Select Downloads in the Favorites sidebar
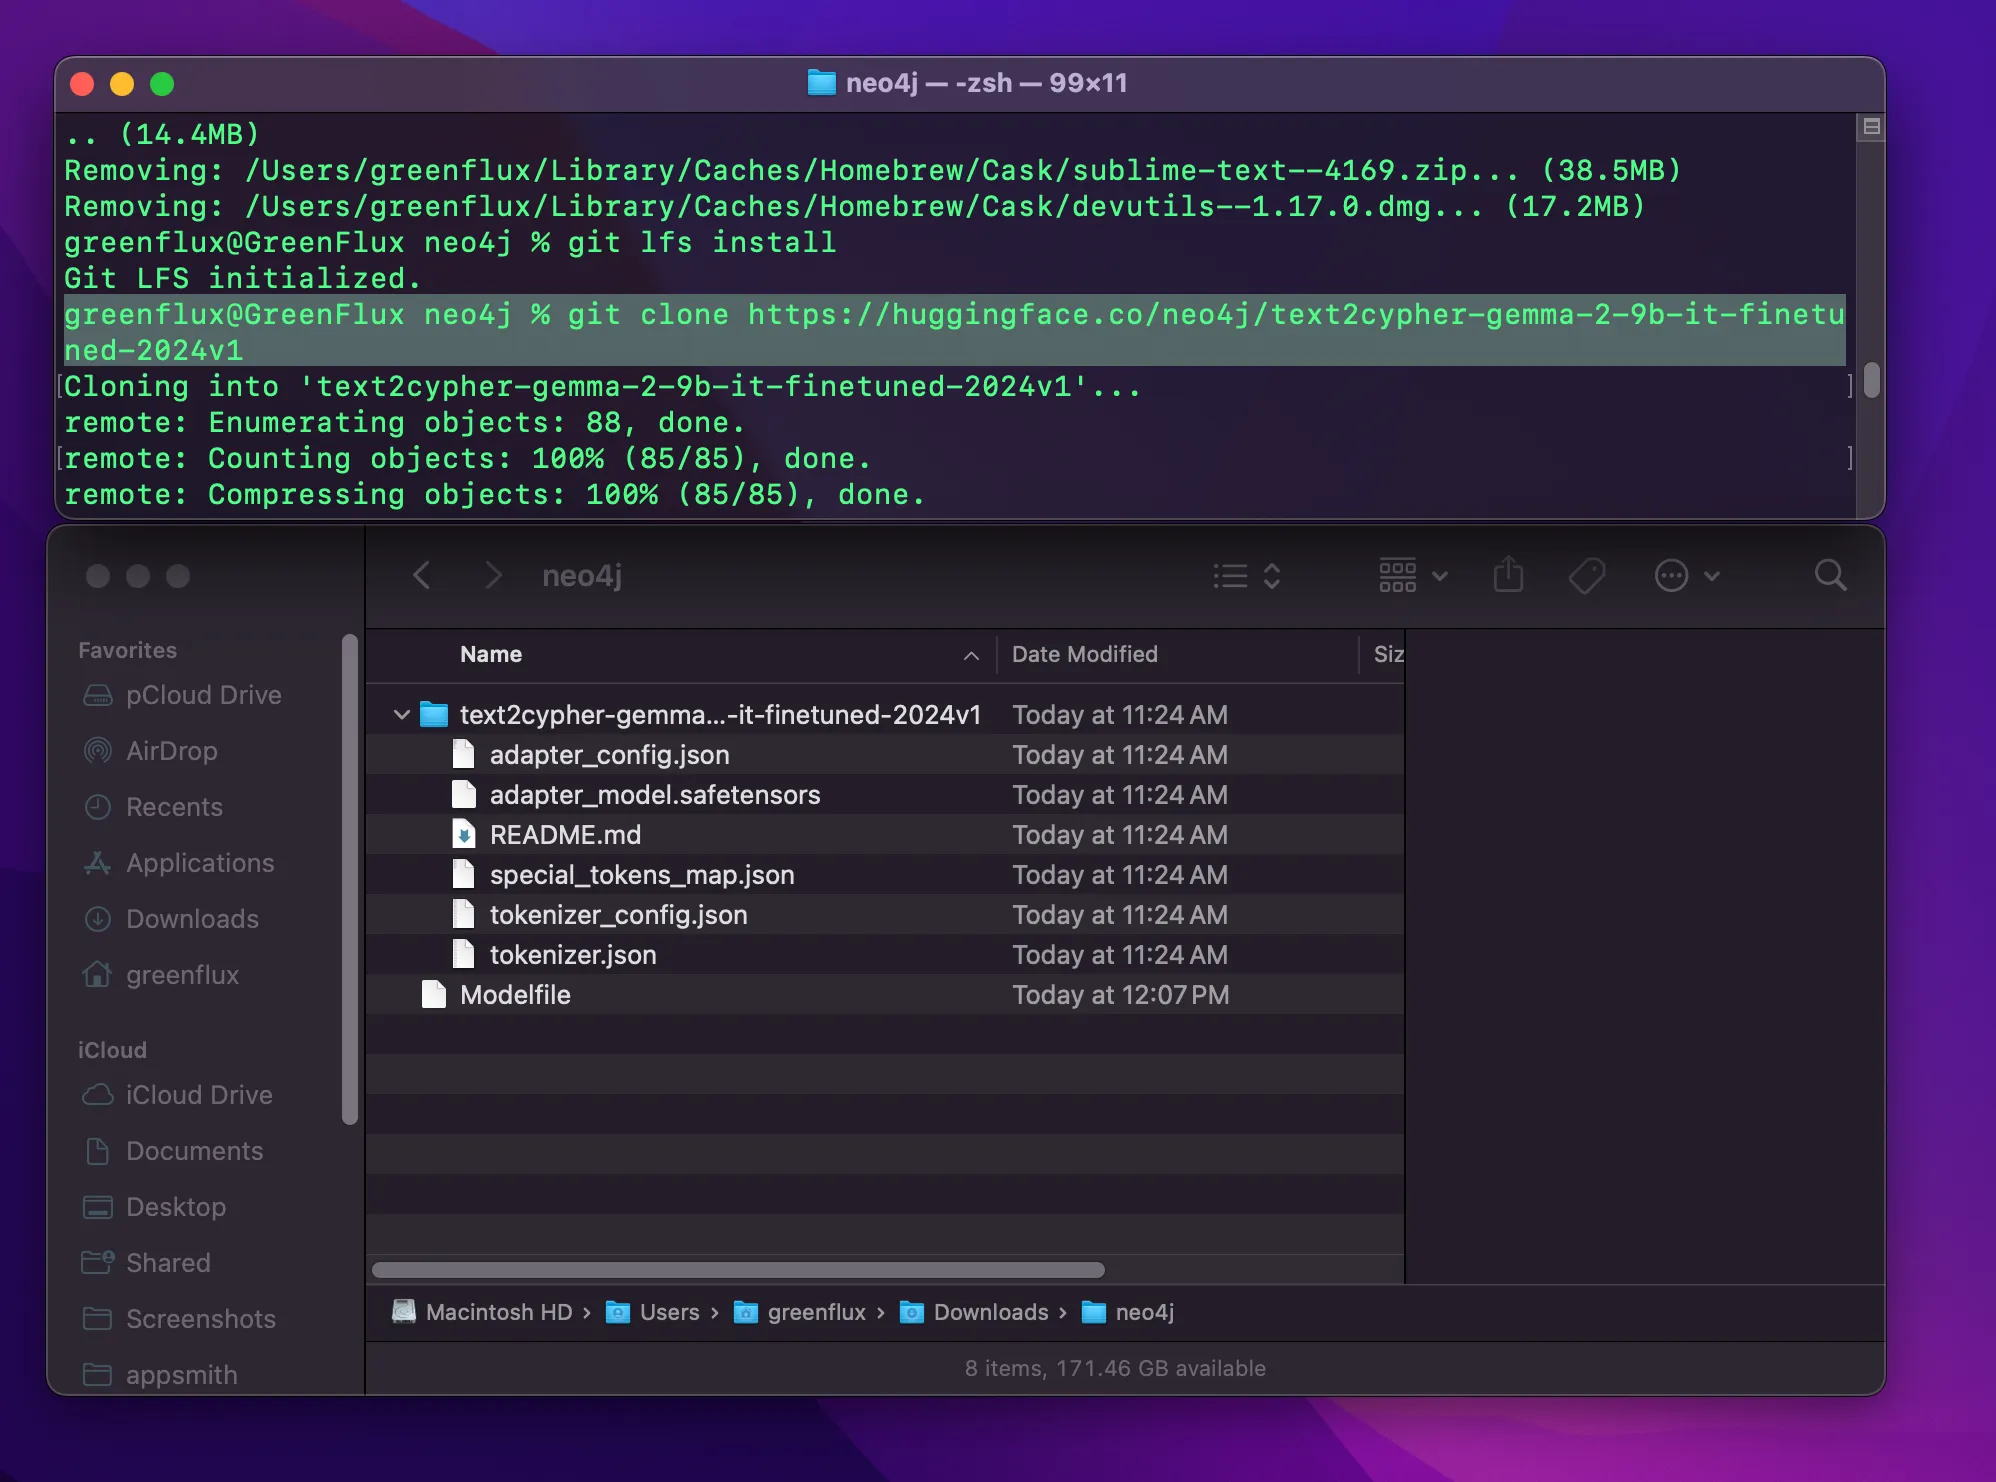 click(x=192, y=919)
